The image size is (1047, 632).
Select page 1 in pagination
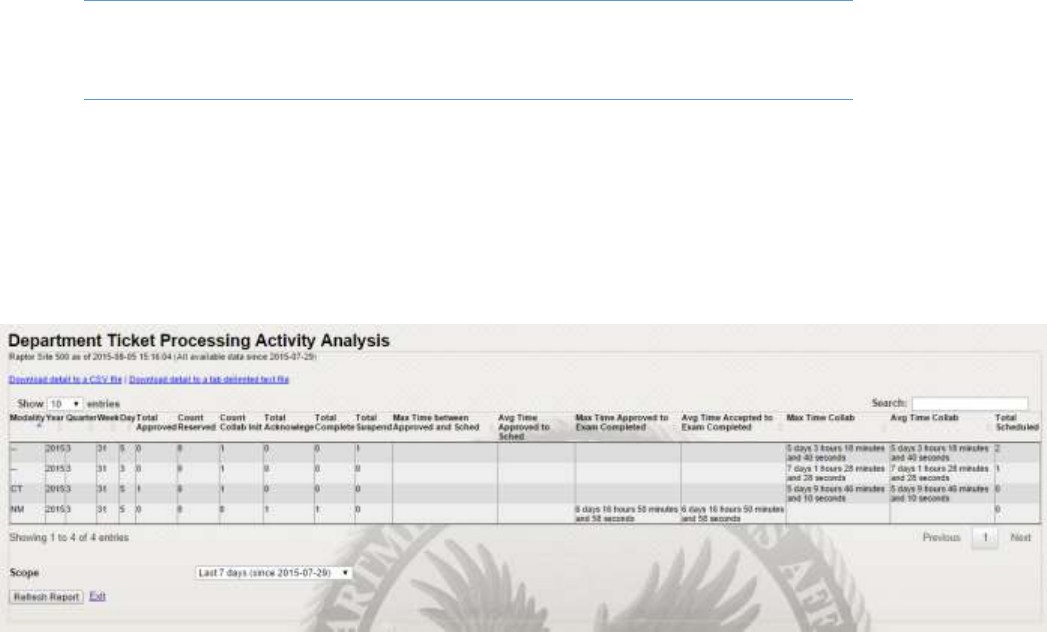[x=985, y=538]
